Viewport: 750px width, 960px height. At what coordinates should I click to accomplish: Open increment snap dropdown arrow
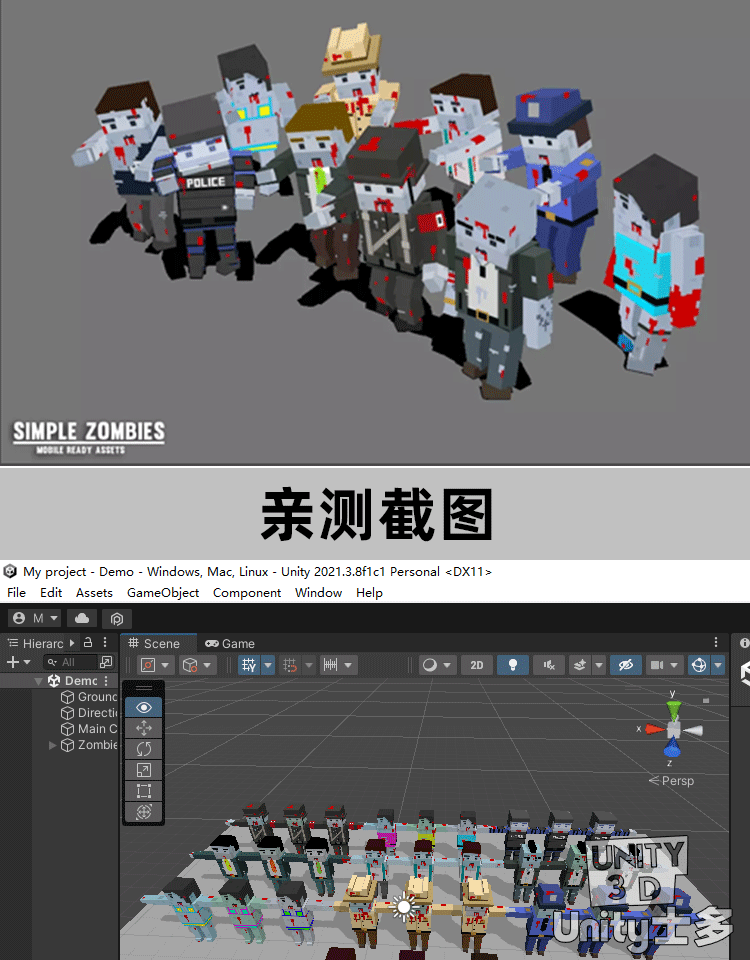[309, 665]
